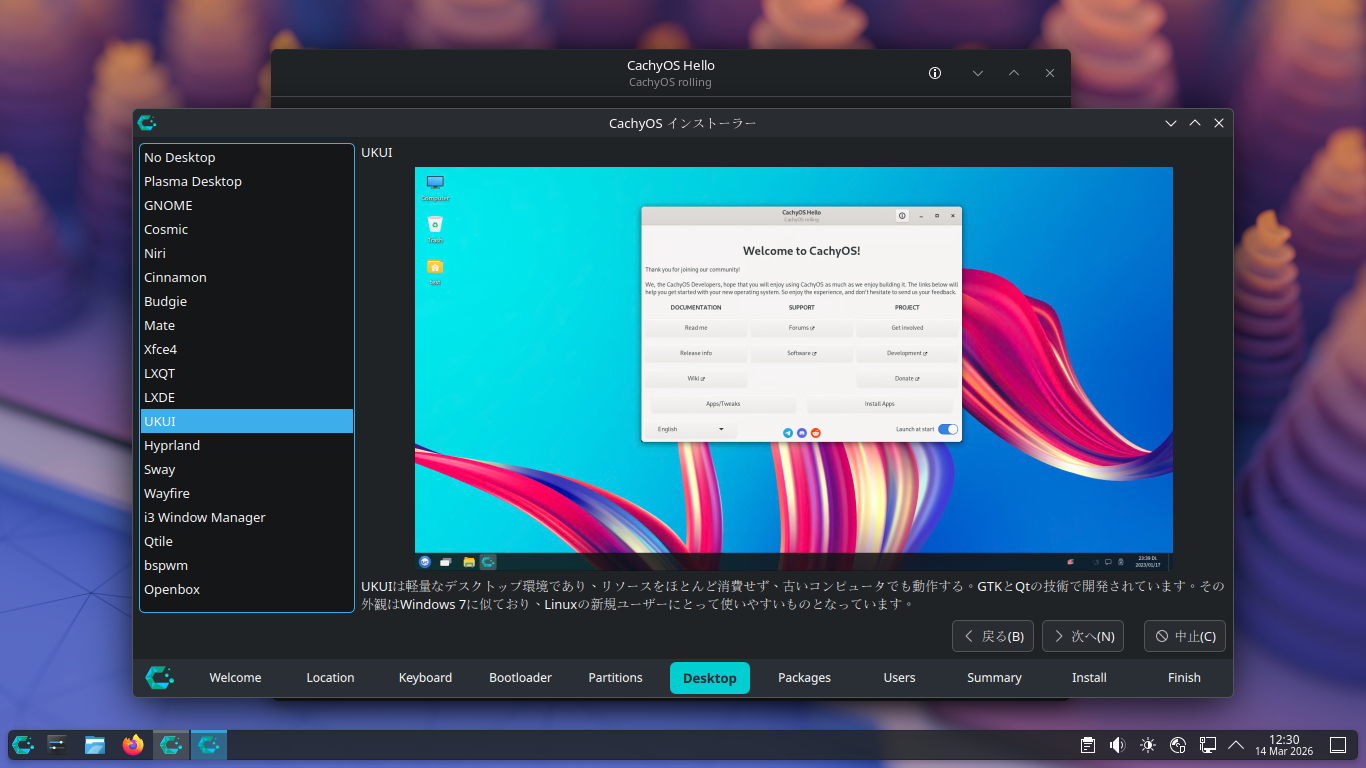Select the Install step
This screenshot has height=768, width=1366.
(x=1089, y=678)
